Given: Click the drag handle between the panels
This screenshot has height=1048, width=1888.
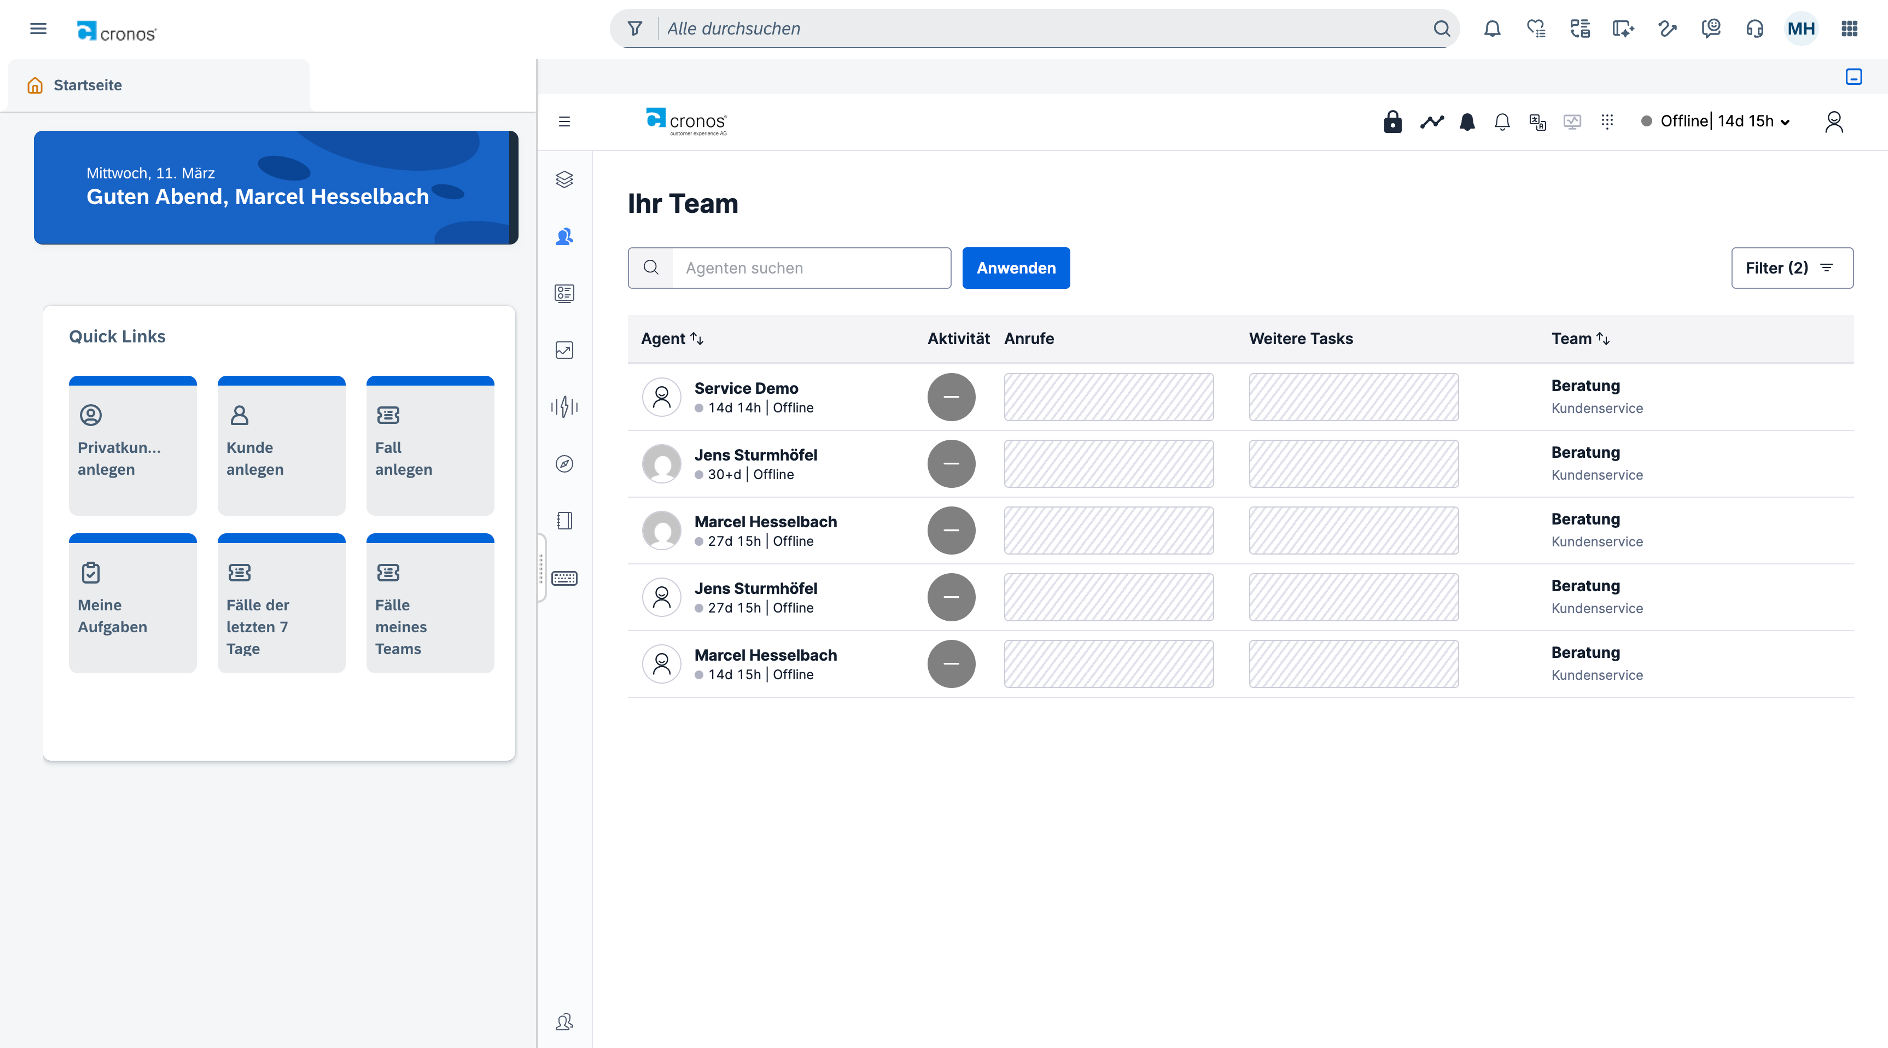Looking at the screenshot, I should 542,569.
